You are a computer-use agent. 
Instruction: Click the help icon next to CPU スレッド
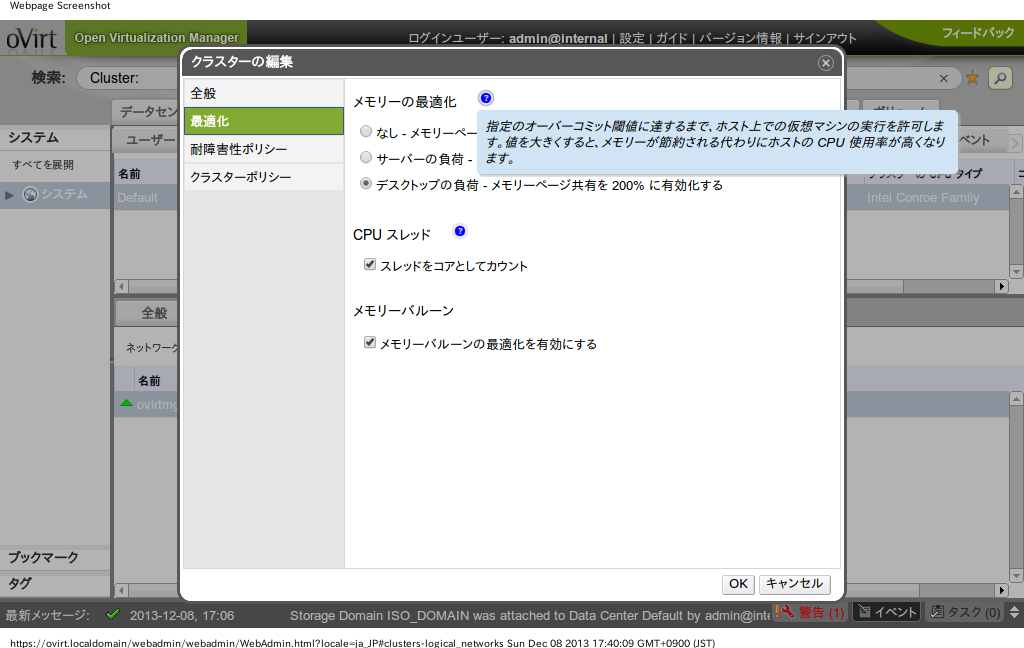(x=459, y=230)
